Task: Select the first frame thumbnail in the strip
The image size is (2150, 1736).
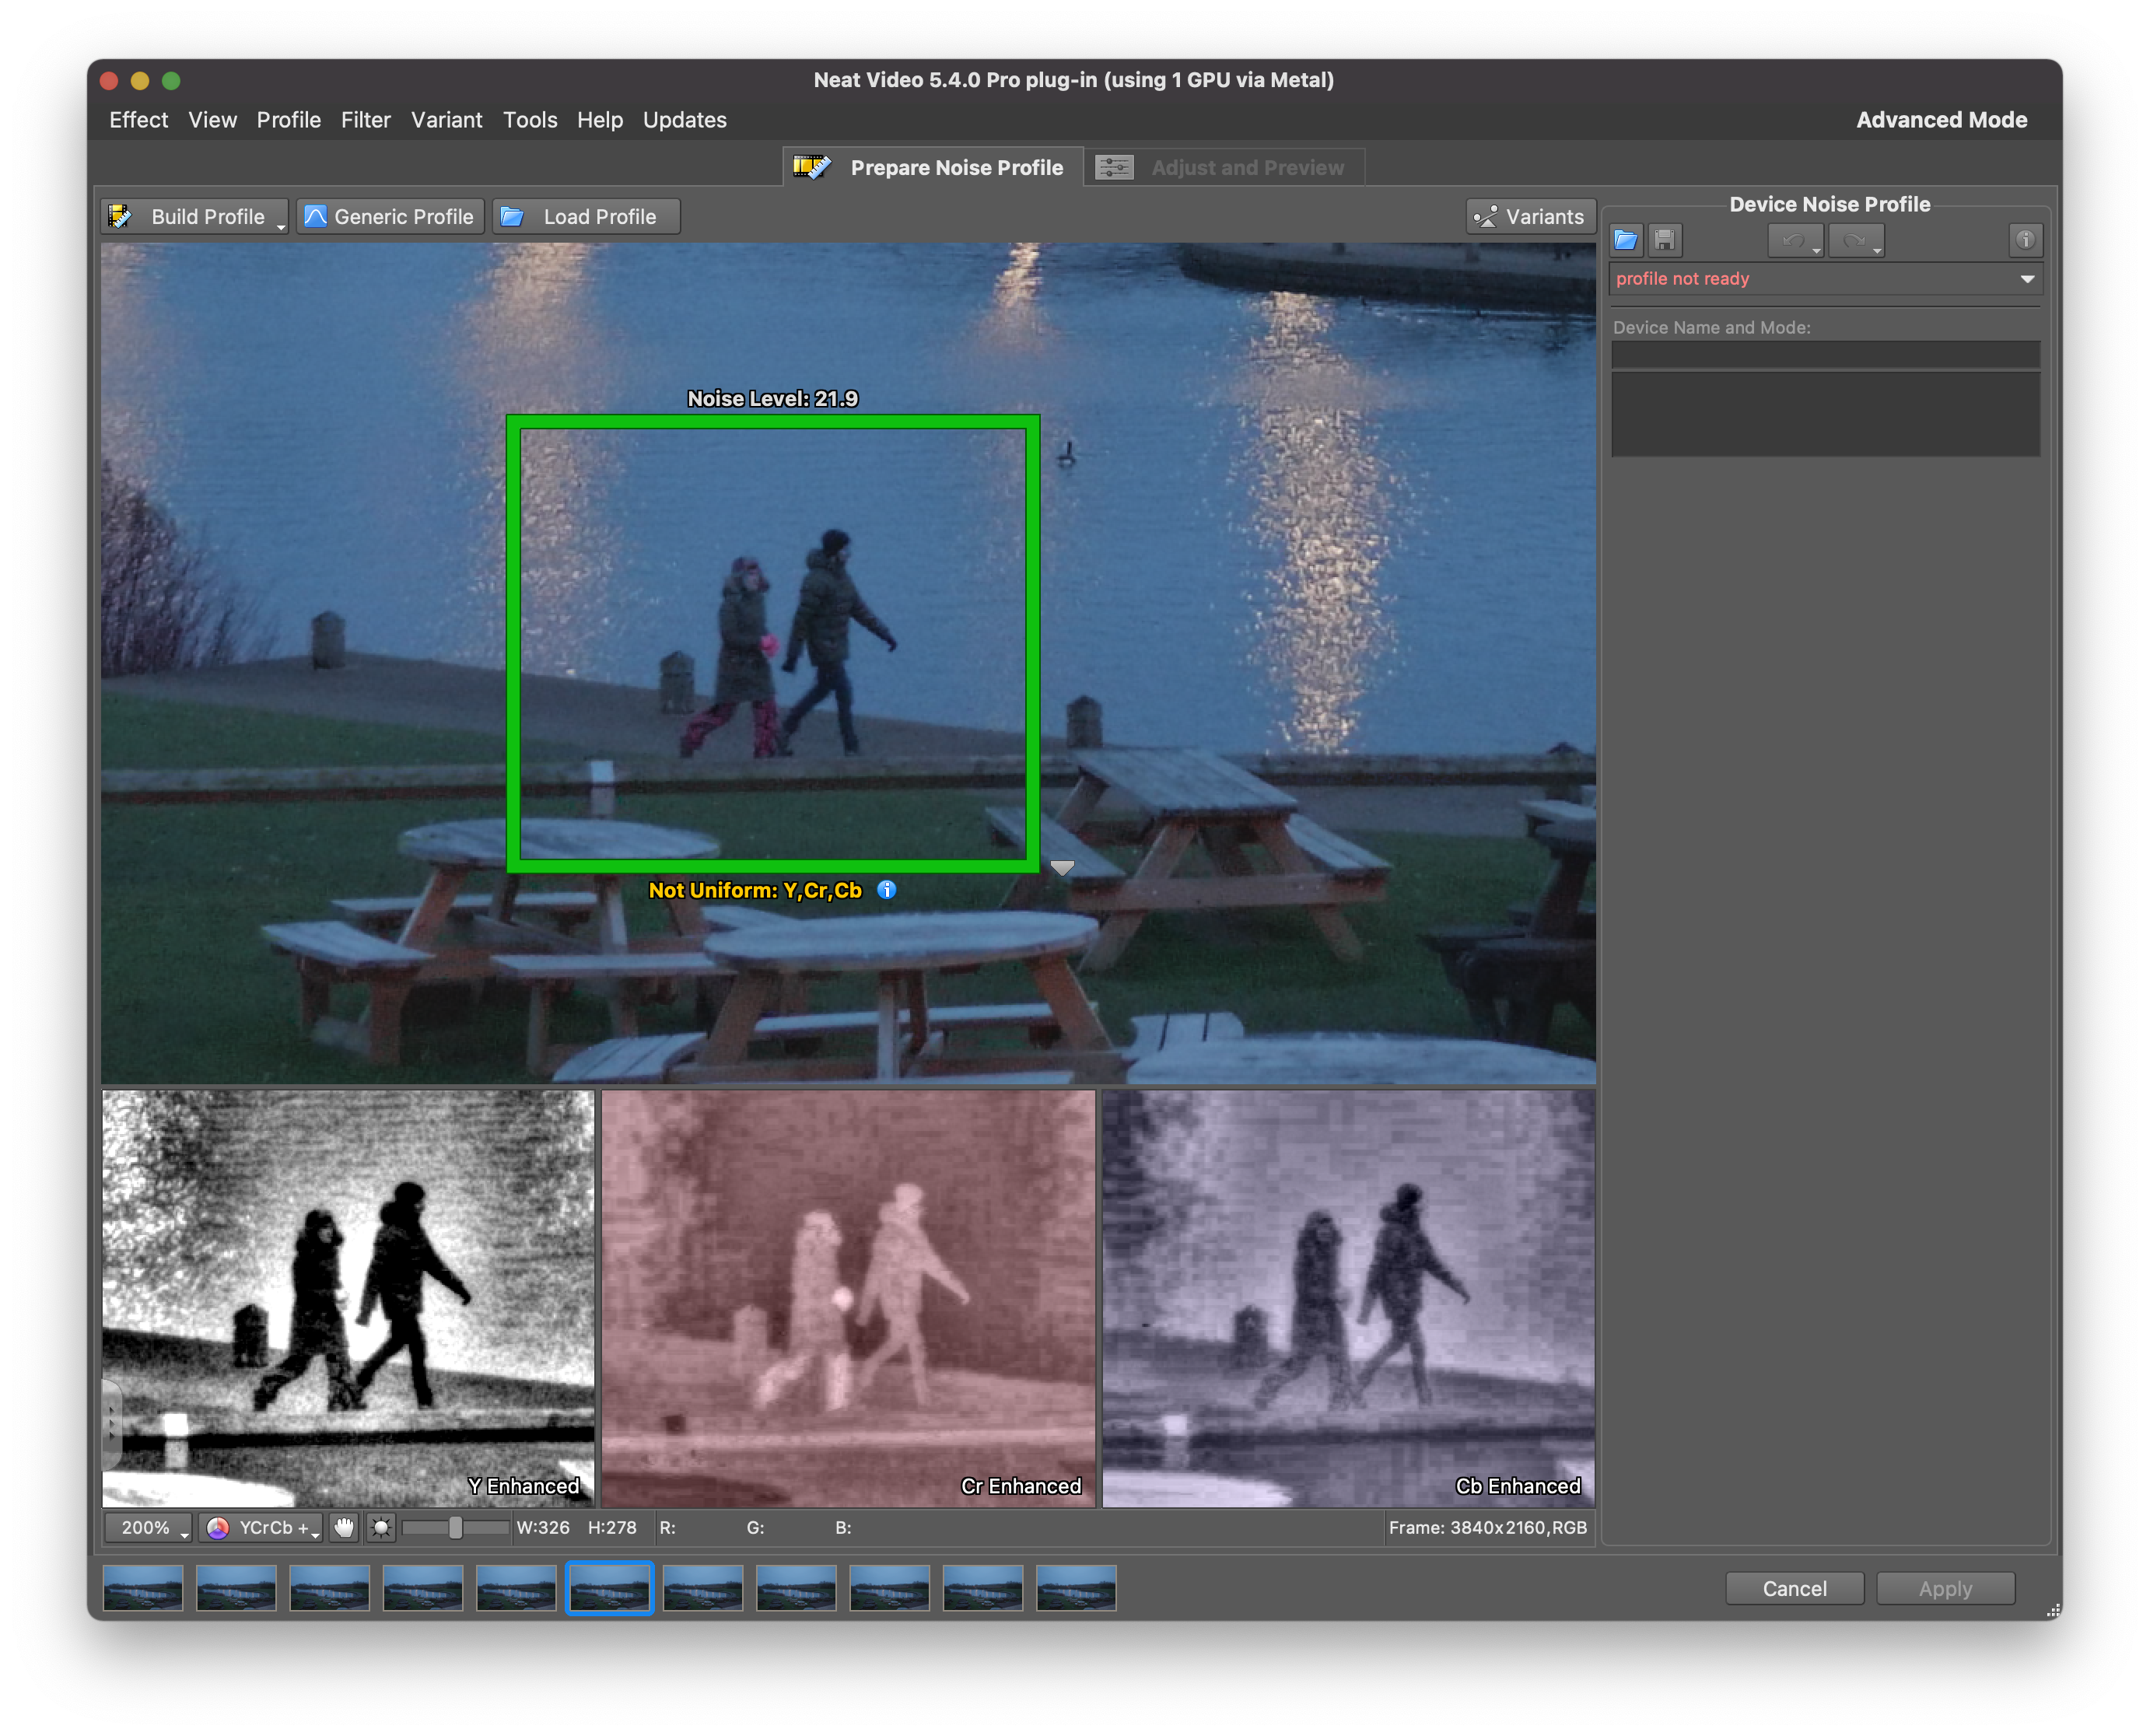Action: [143, 1588]
